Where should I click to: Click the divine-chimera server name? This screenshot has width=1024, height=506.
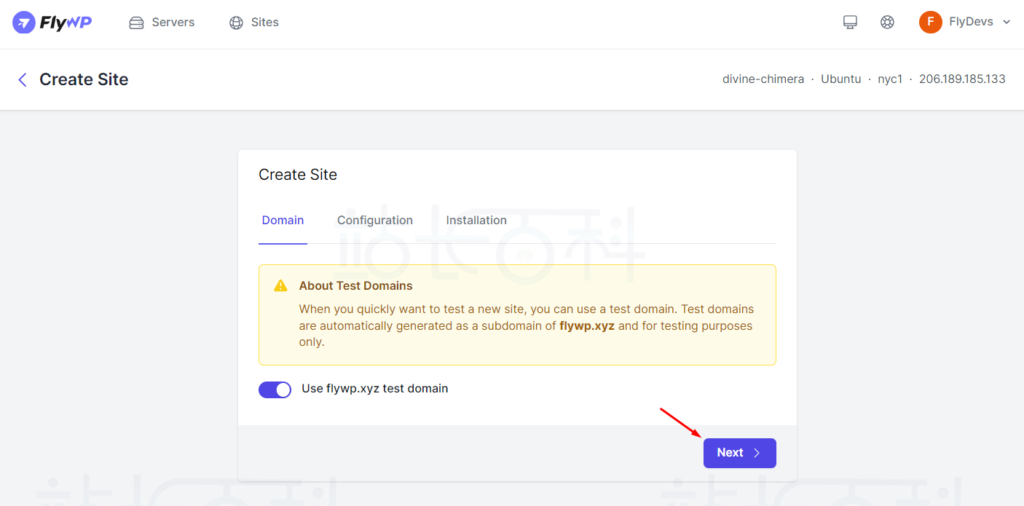click(x=763, y=79)
